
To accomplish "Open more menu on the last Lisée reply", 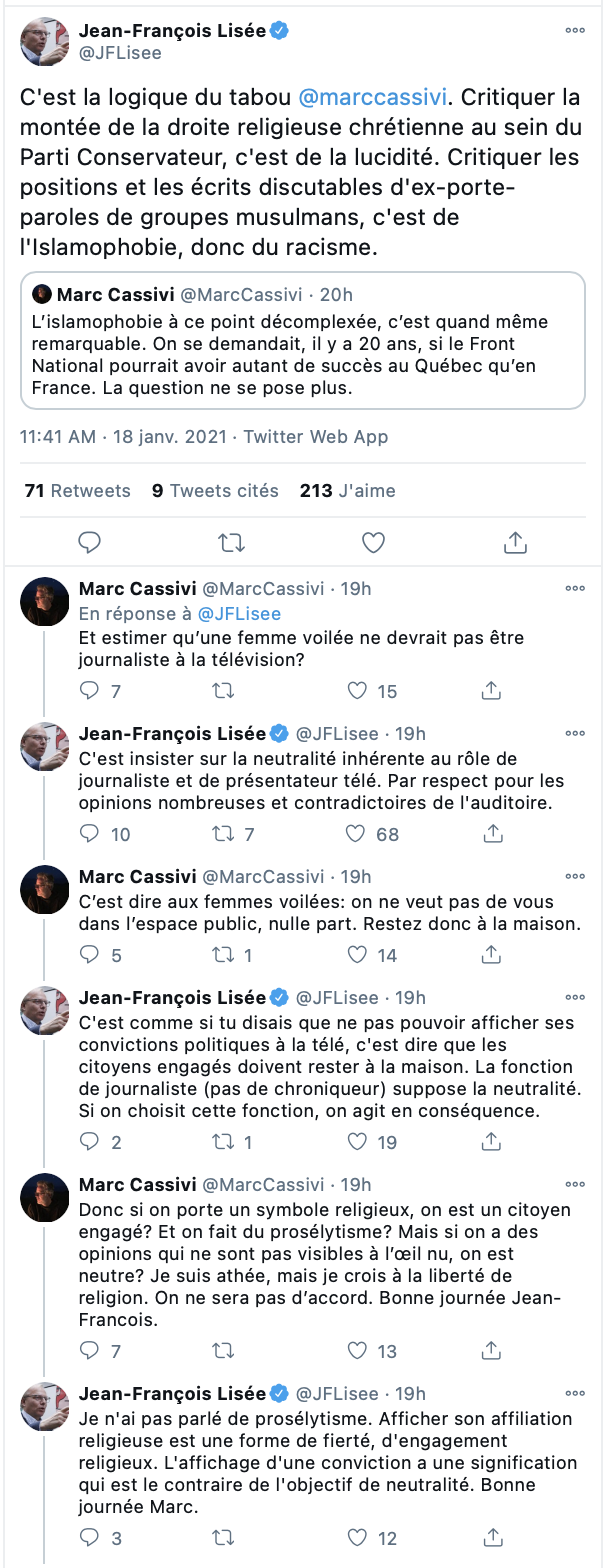I will point(575,1394).
